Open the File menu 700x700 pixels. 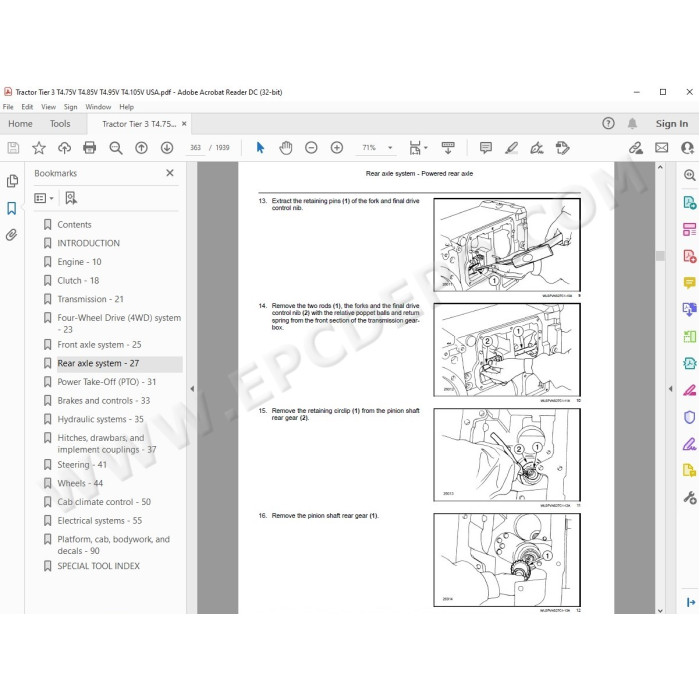pos(8,107)
